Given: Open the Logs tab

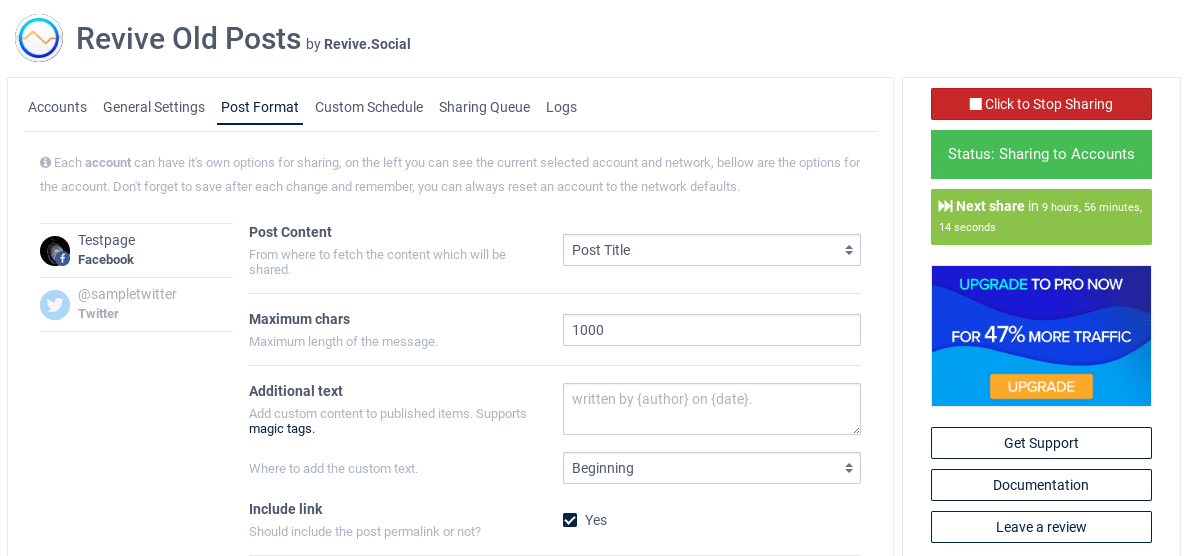Looking at the screenshot, I should [x=561, y=107].
